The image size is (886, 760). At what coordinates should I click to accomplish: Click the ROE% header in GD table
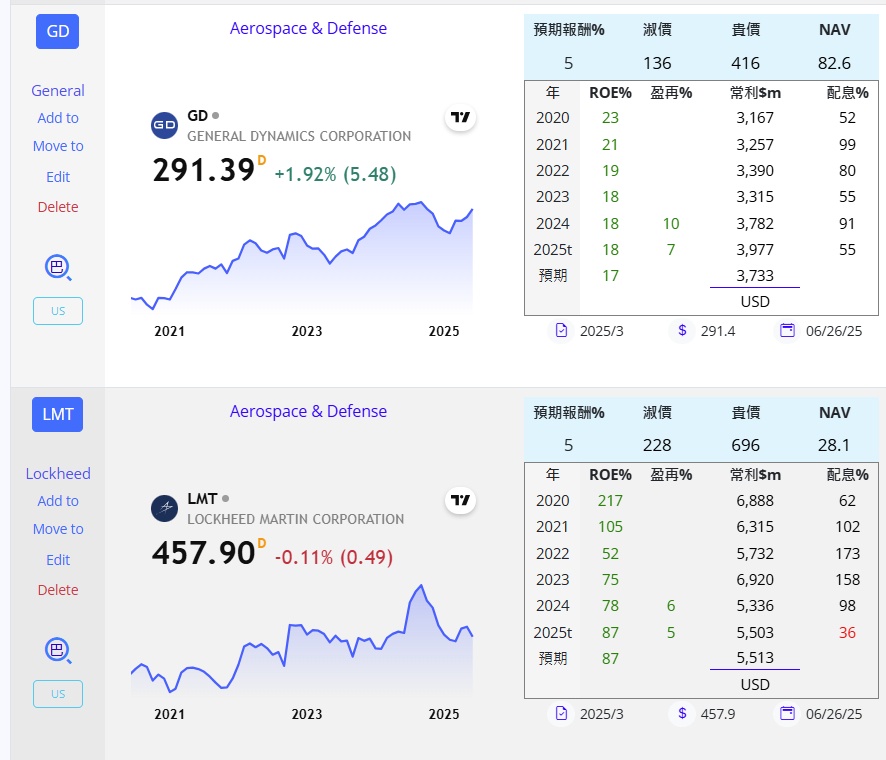click(x=610, y=93)
